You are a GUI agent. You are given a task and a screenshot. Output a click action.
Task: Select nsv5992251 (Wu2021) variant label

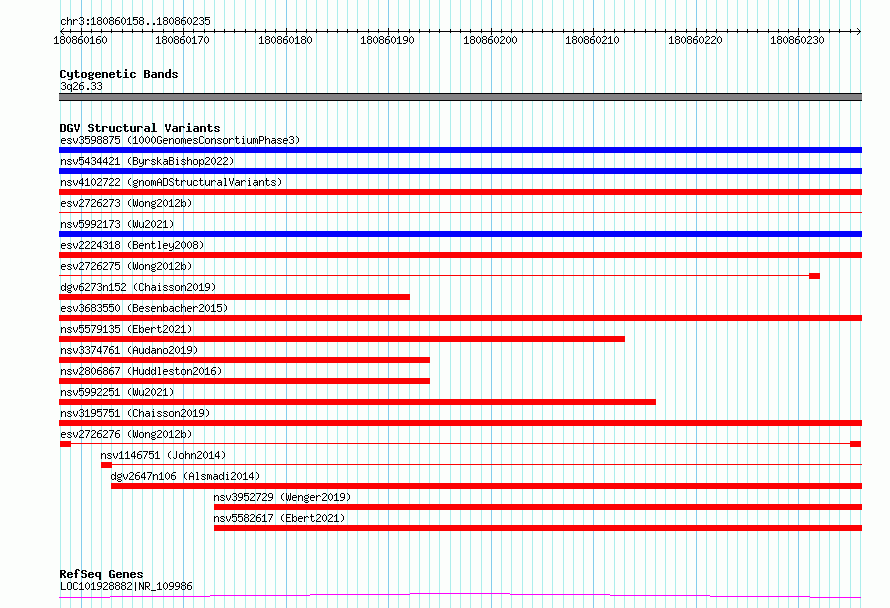[117, 392]
